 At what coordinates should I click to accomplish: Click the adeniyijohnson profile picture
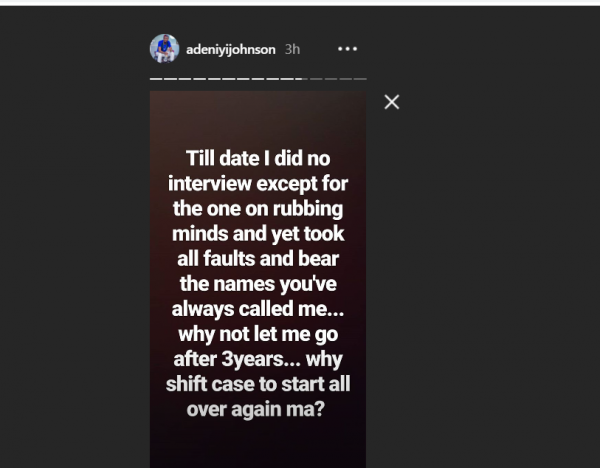[164, 48]
